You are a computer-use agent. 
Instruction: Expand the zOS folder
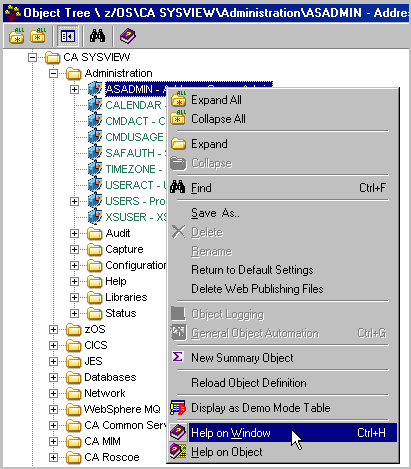click(x=53, y=329)
